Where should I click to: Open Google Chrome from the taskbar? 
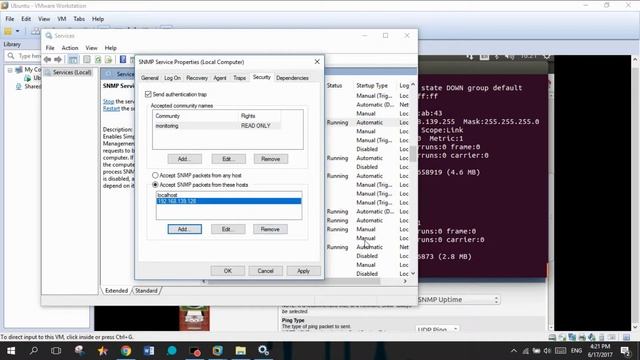[126, 351]
